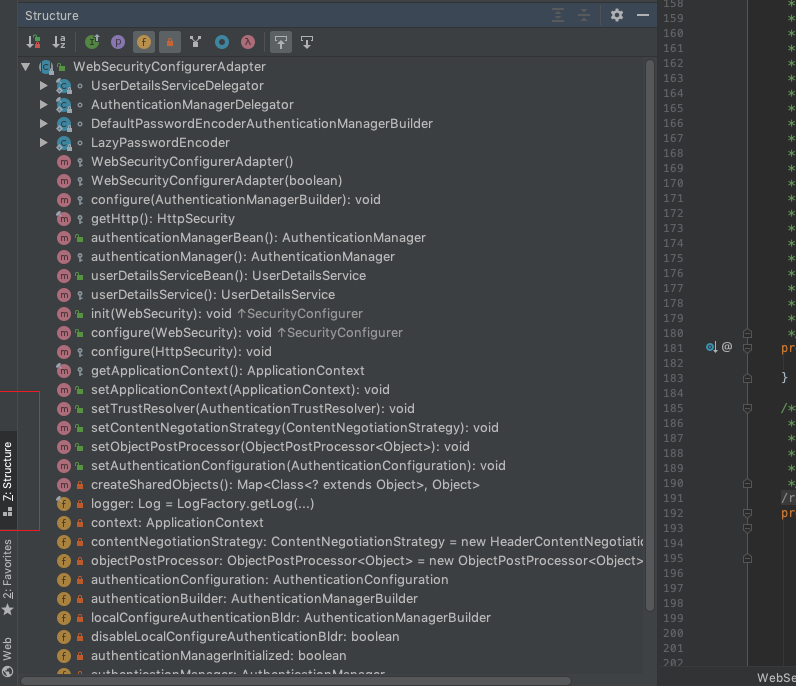Select setContentNegotationStrategy method row
The width and height of the screenshot is (796, 686).
294,428
